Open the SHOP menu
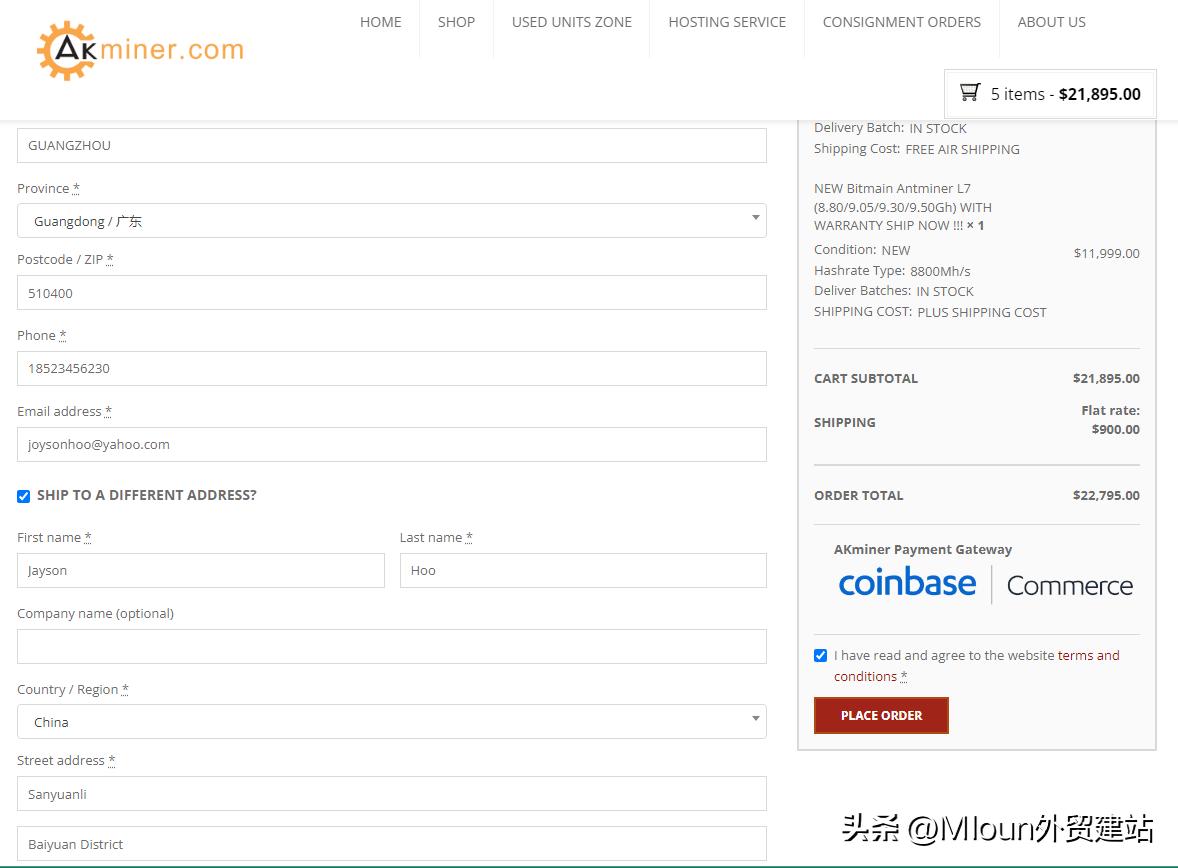Viewport: 1178px width, 868px height. click(456, 21)
